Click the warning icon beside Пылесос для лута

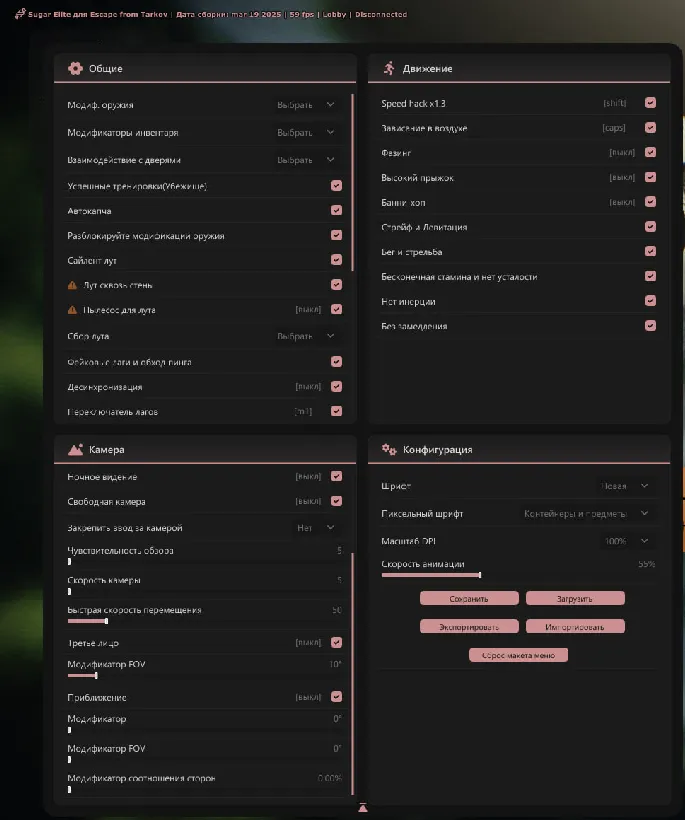pos(72,310)
